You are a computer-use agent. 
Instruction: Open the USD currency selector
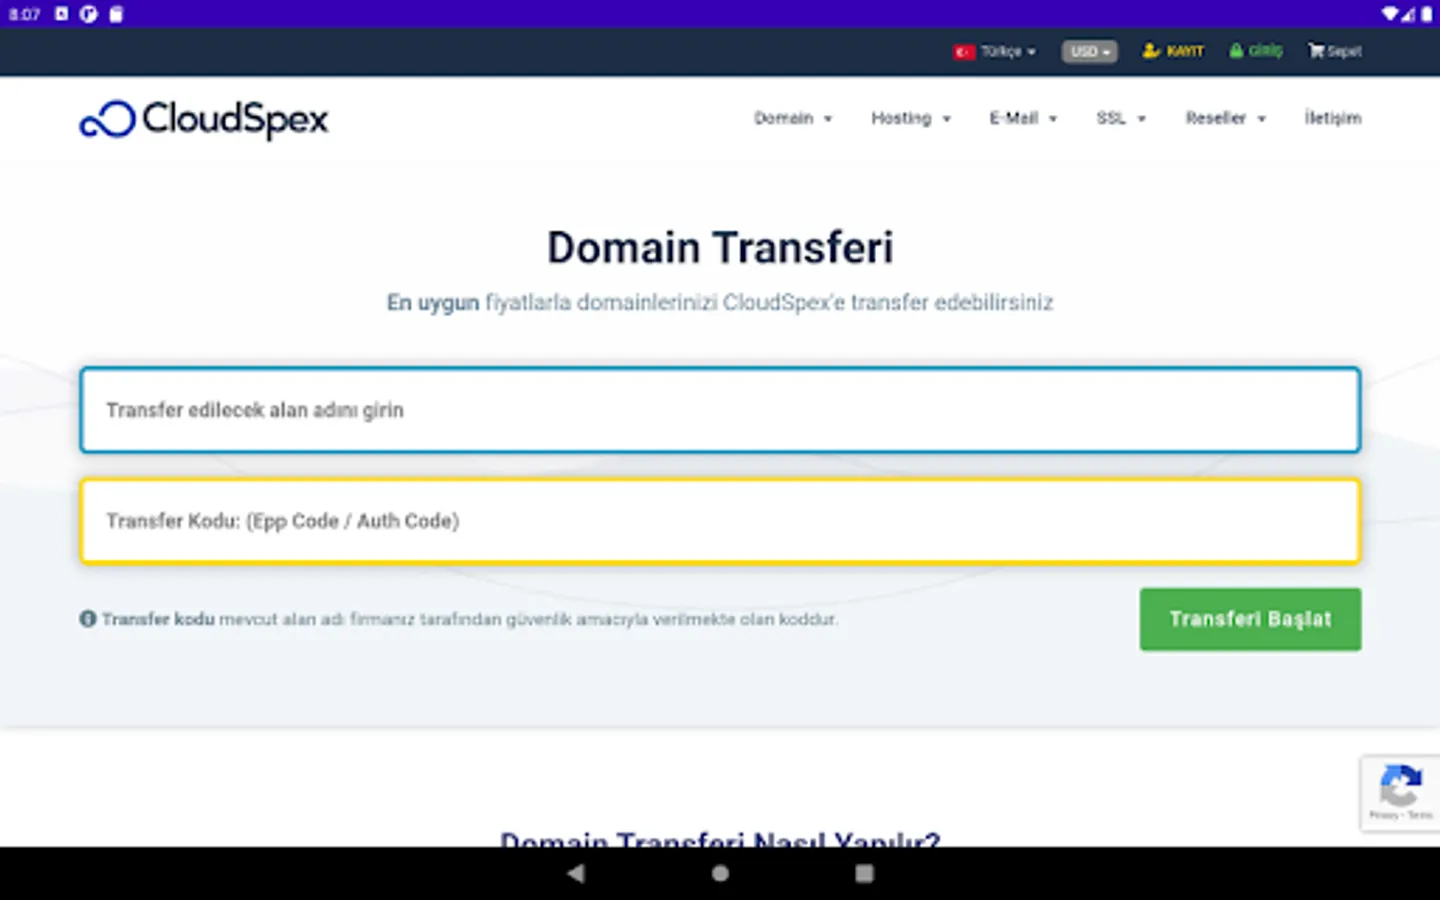click(1089, 51)
